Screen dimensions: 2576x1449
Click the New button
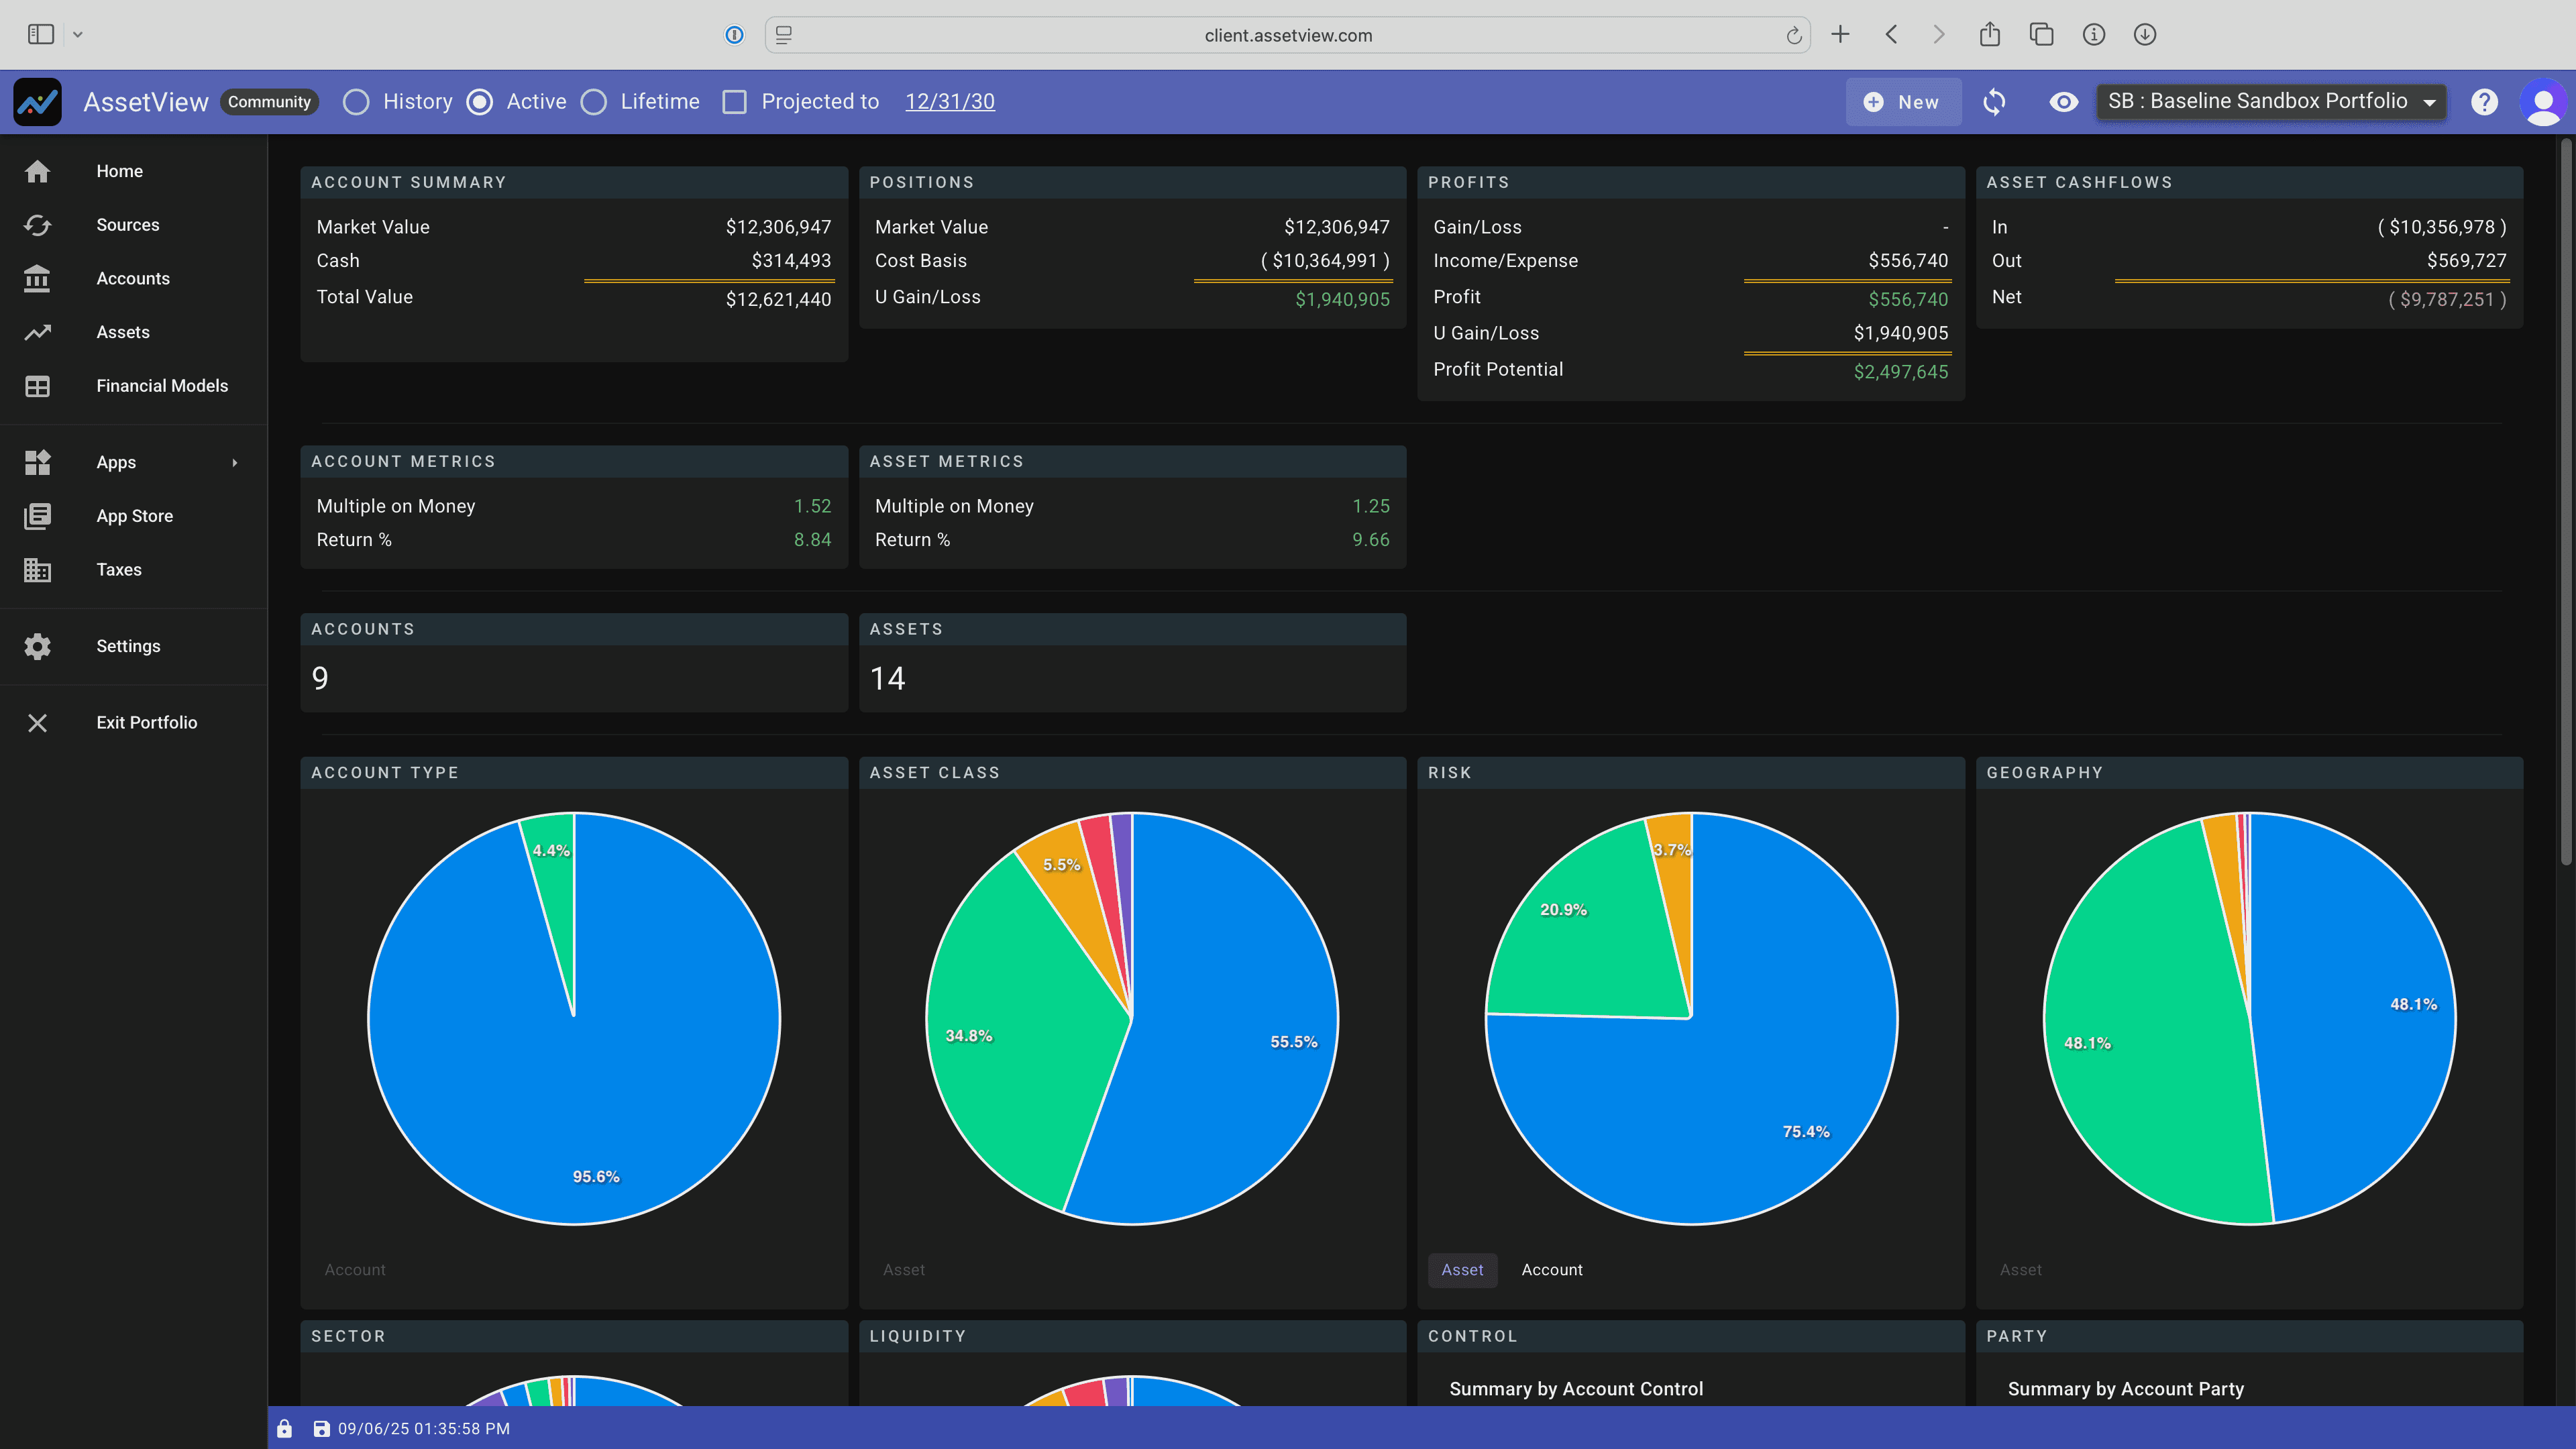pyautogui.click(x=1903, y=102)
